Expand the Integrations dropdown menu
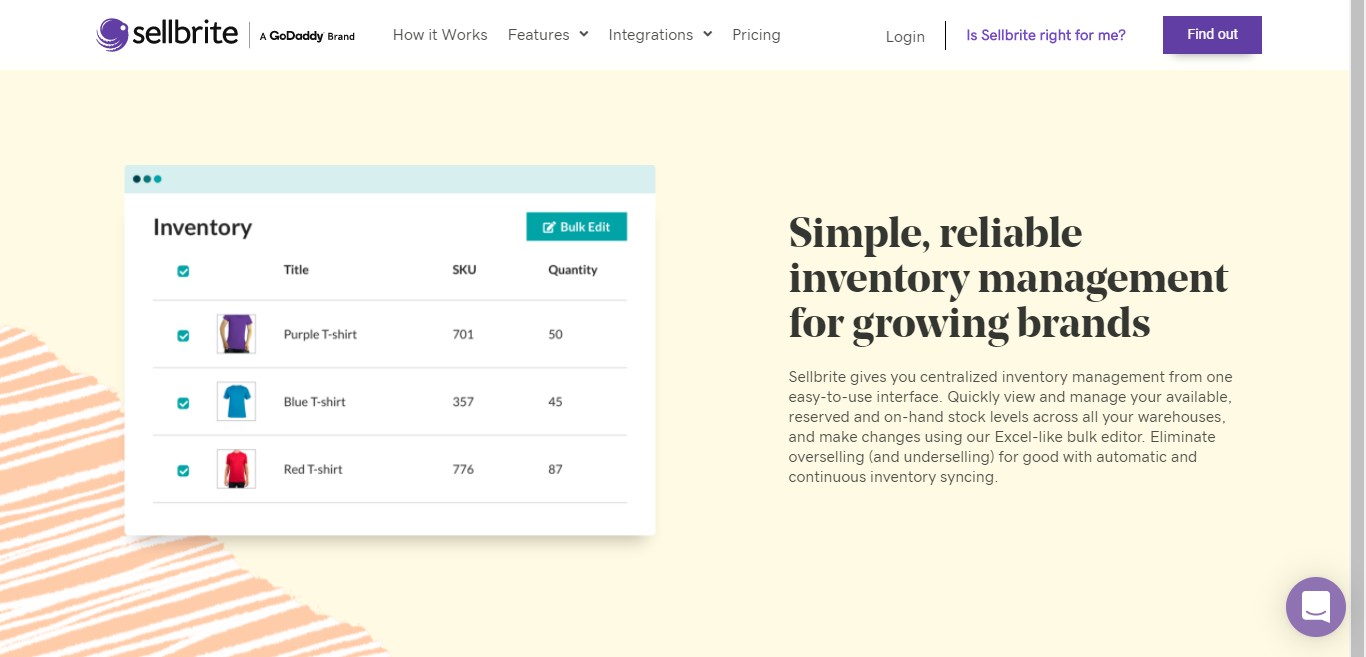 pyautogui.click(x=660, y=35)
